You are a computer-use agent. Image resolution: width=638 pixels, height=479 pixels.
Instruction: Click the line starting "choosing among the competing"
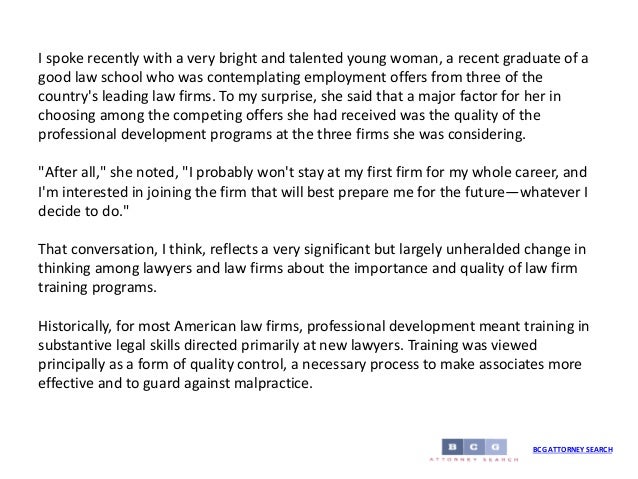tap(289, 115)
